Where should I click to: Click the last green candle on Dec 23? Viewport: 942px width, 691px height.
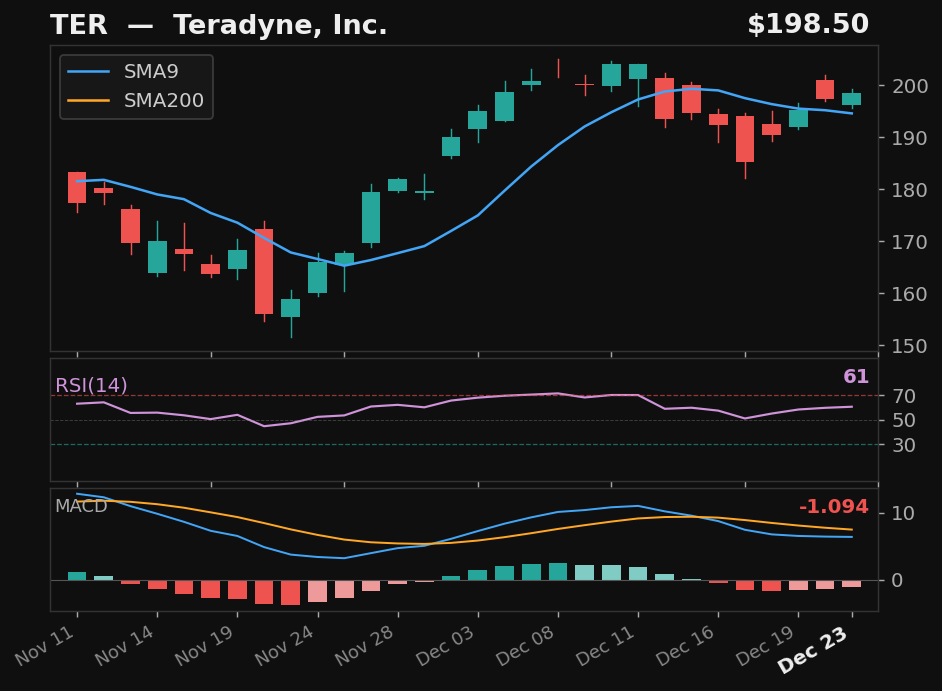(851, 99)
